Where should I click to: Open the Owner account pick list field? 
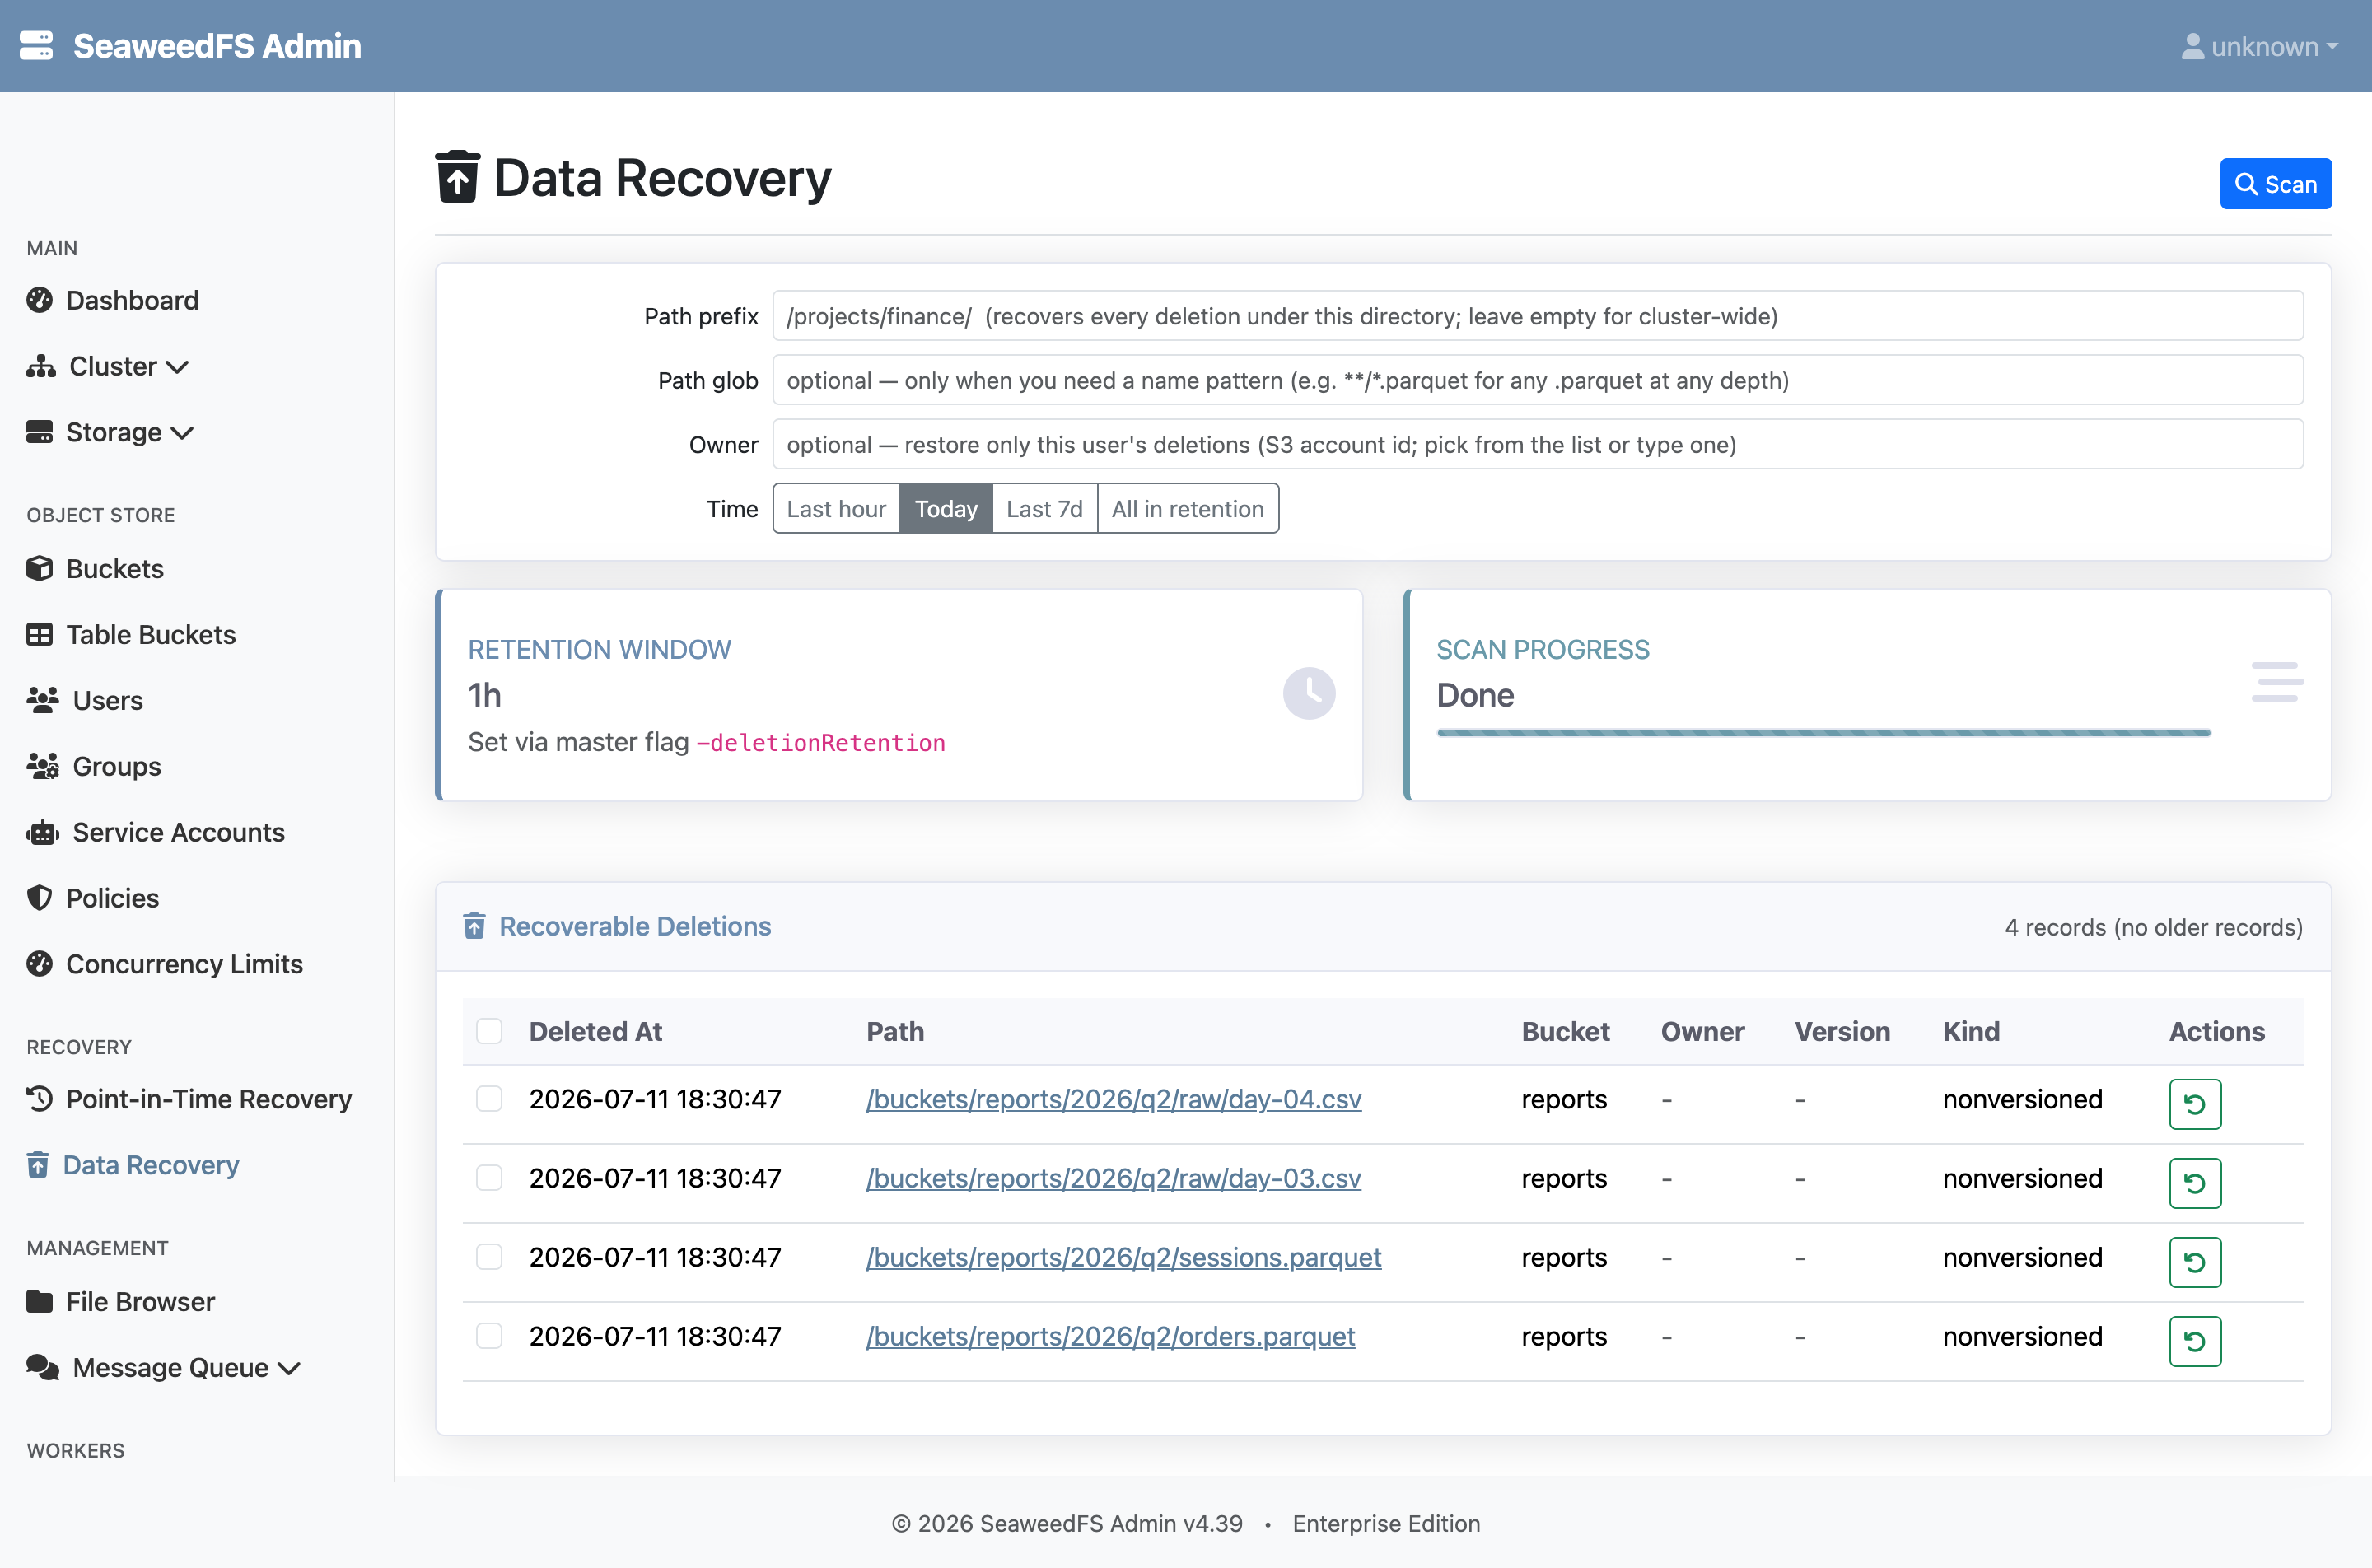(1538, 444)
